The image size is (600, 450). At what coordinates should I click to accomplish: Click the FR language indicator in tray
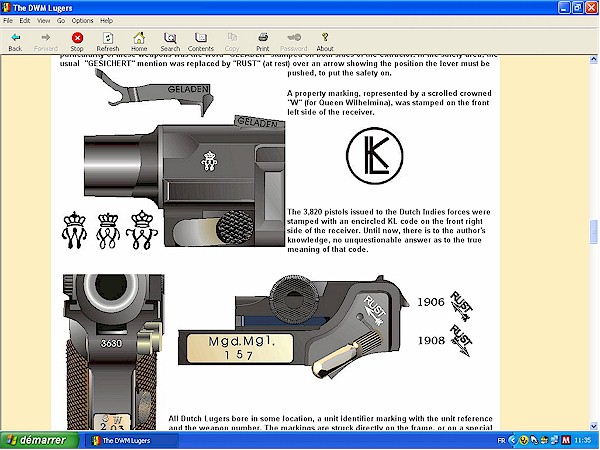click(x=501, y=441)
